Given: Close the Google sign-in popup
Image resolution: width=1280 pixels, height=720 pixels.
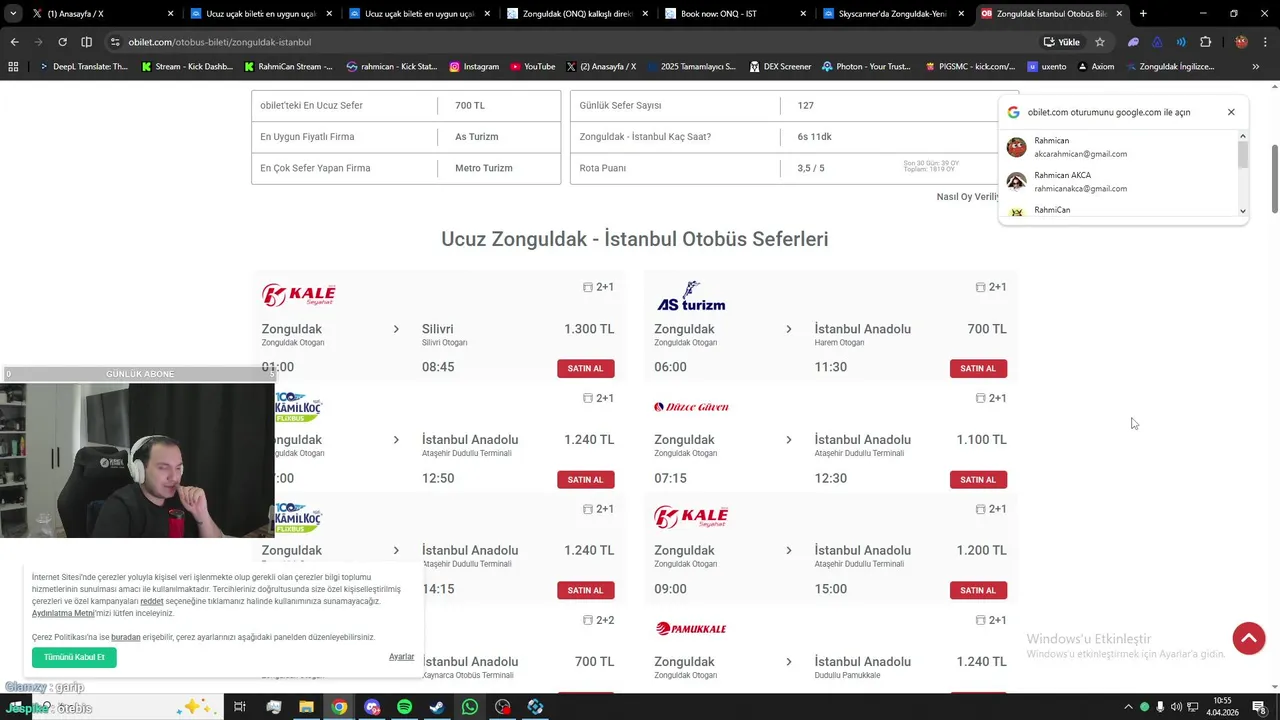Looking at the screenshot, I should coord(1231,112).
